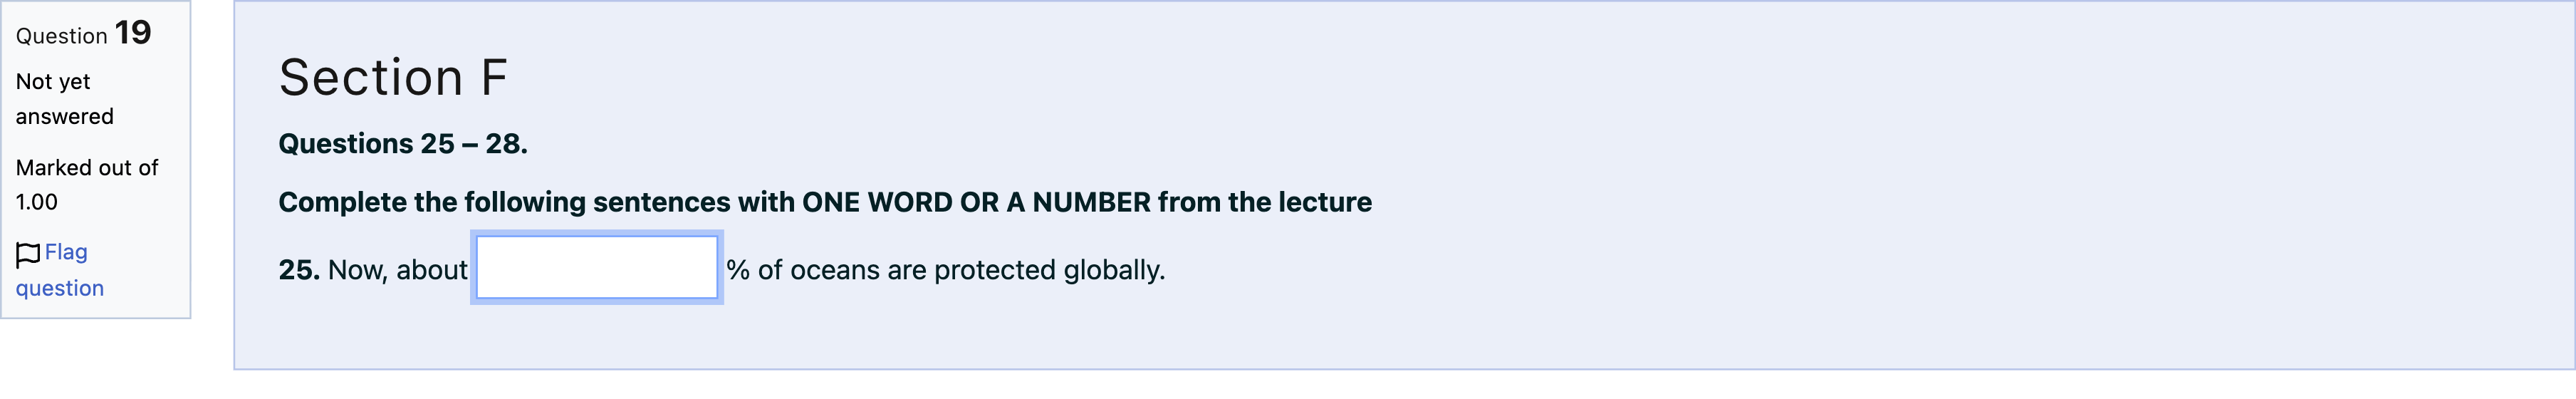Image resolution: width=2576 pixels, height=399 pixels.
Task: Click the flag icon beside Flag question
Action: coord(28,254)
